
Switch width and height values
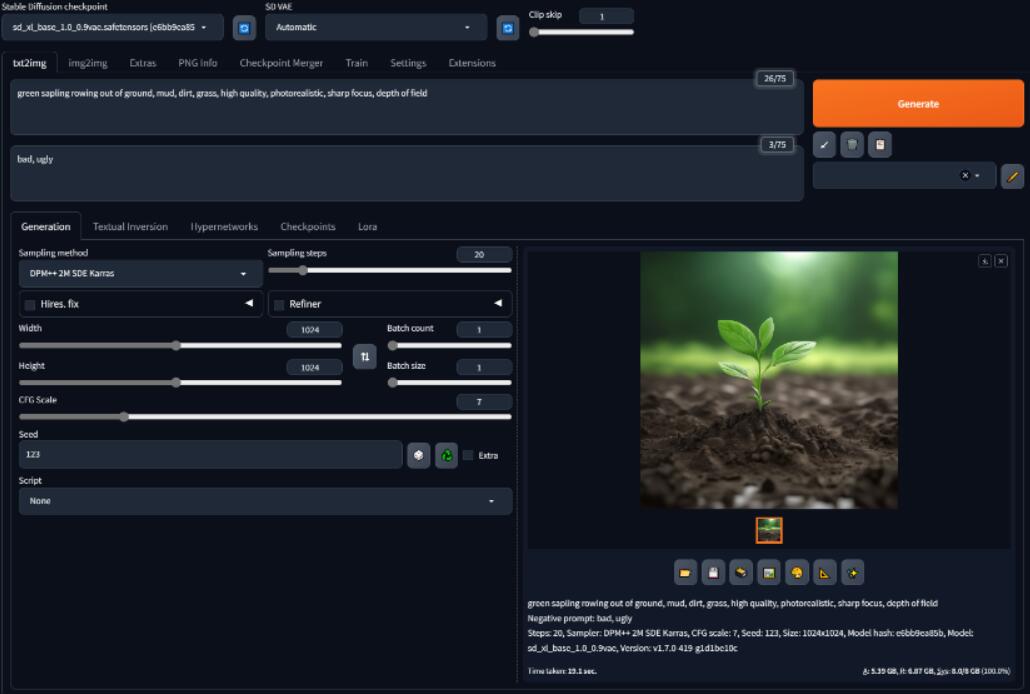tap(365, 357)
